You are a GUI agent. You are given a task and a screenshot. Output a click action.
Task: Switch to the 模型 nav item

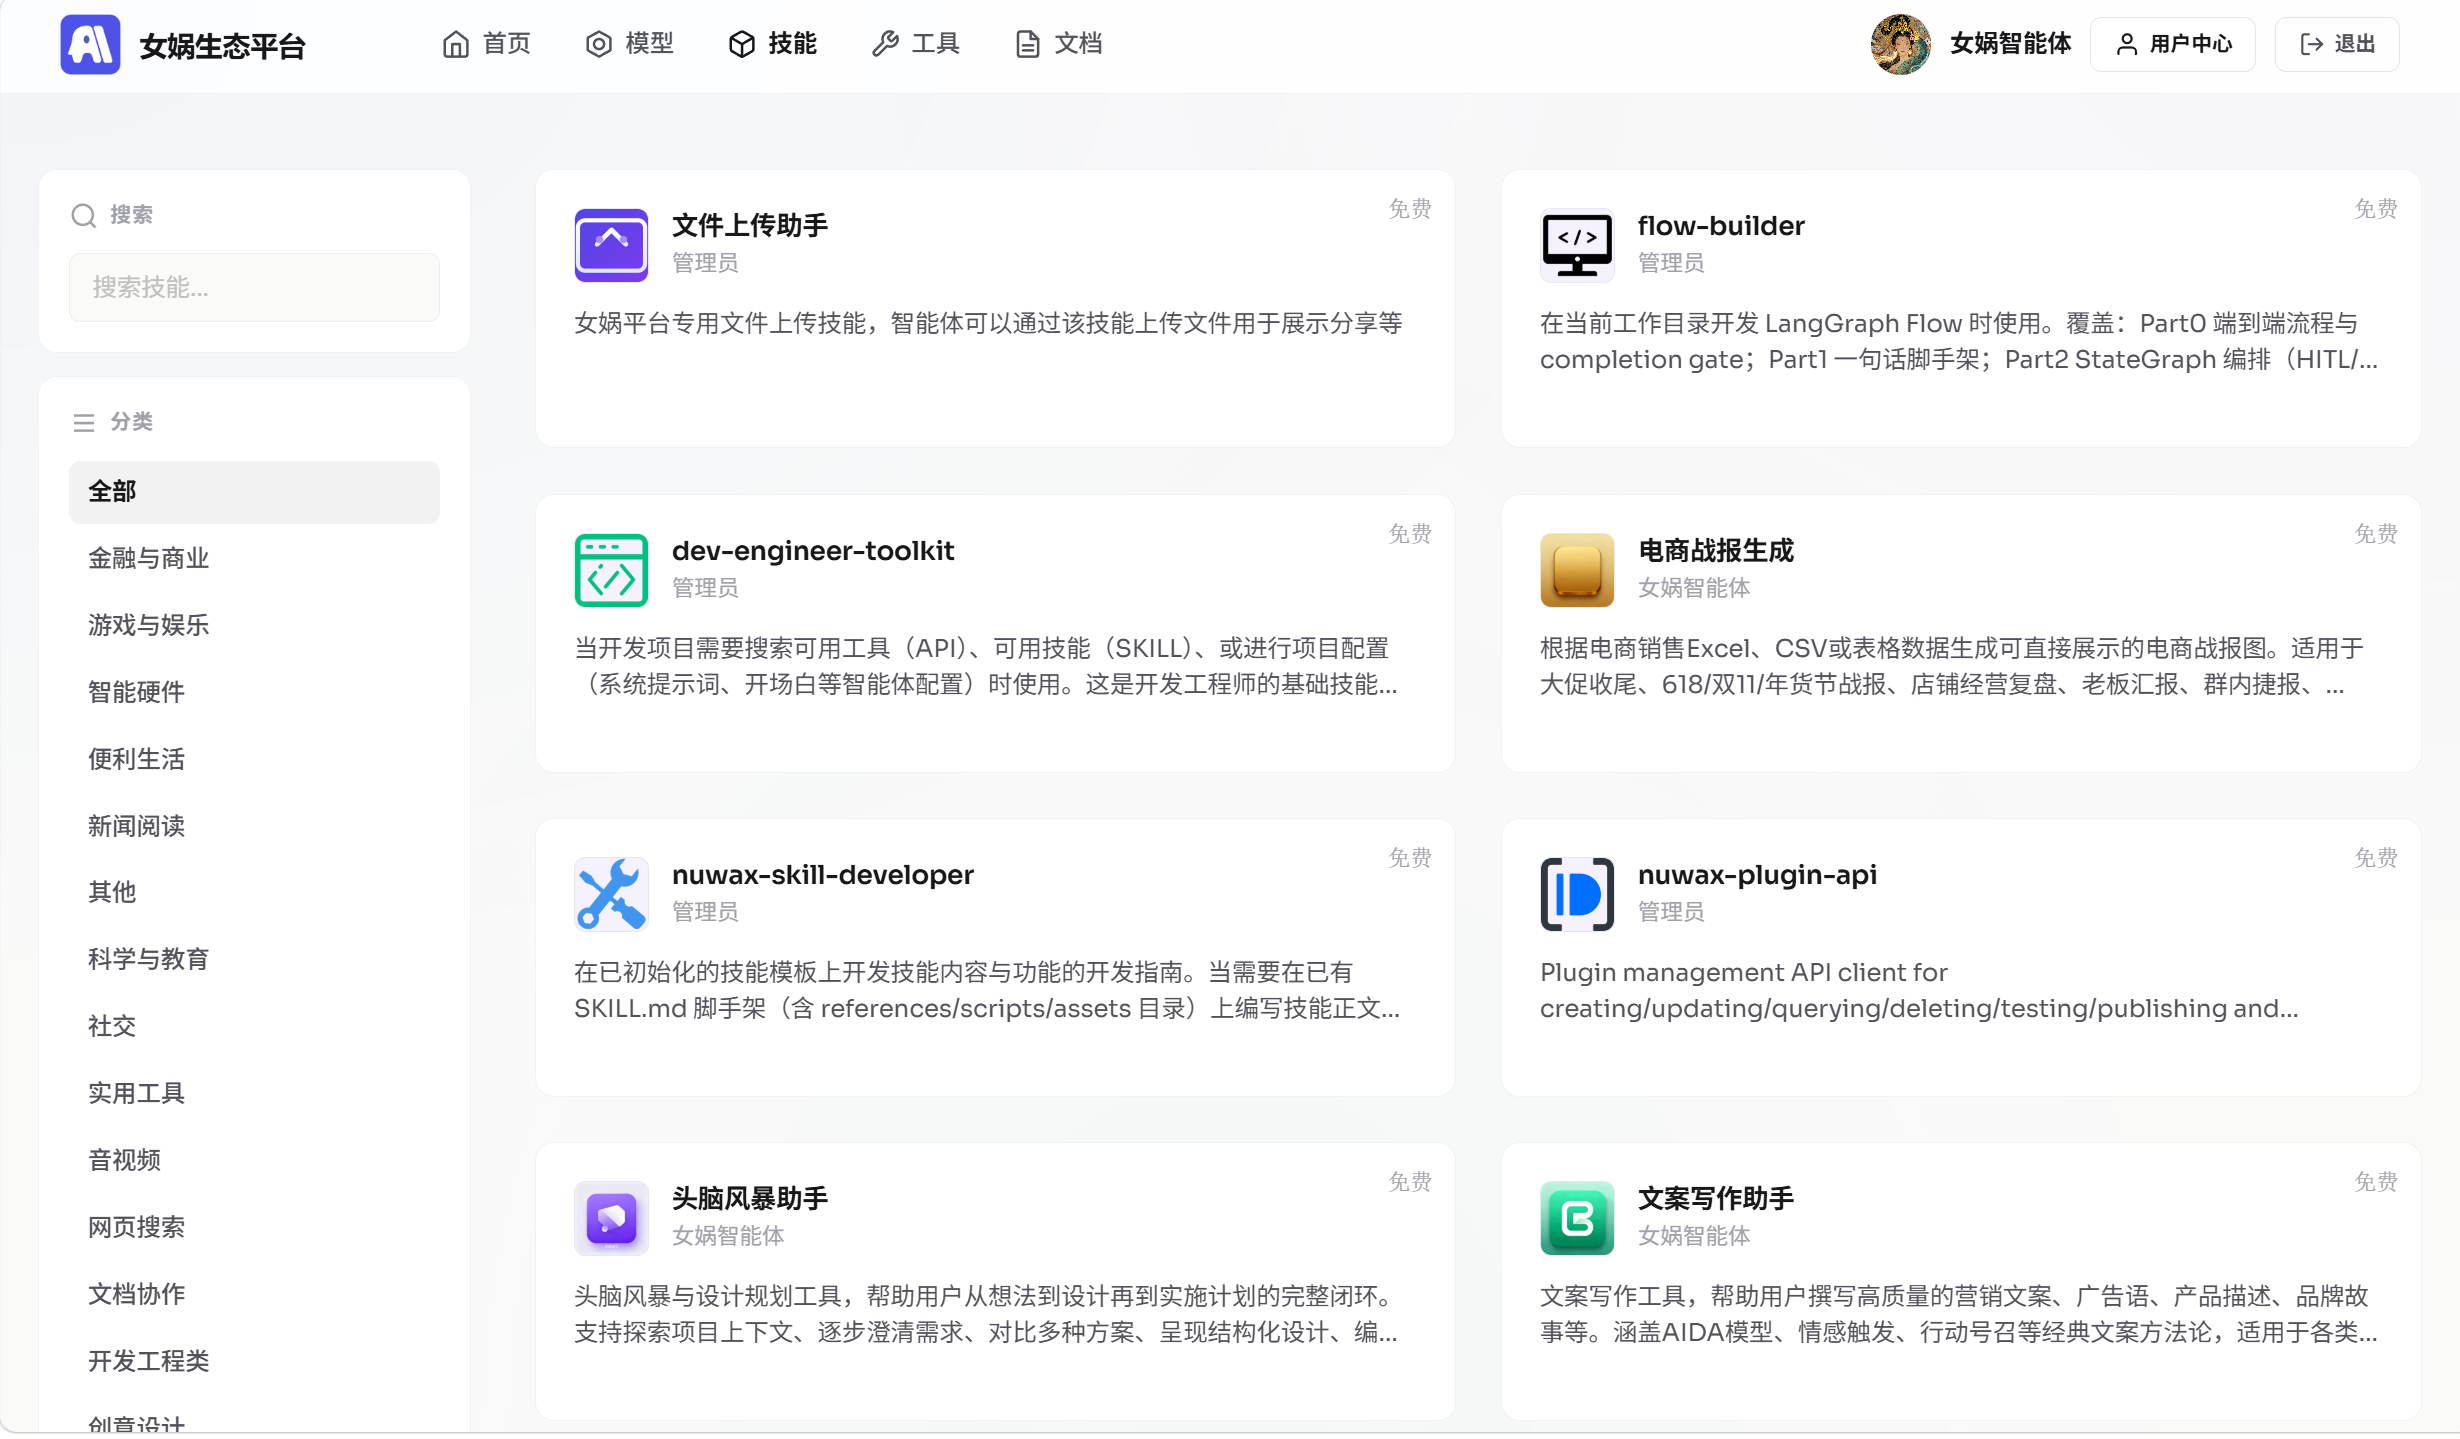click(x=630, y=44)
